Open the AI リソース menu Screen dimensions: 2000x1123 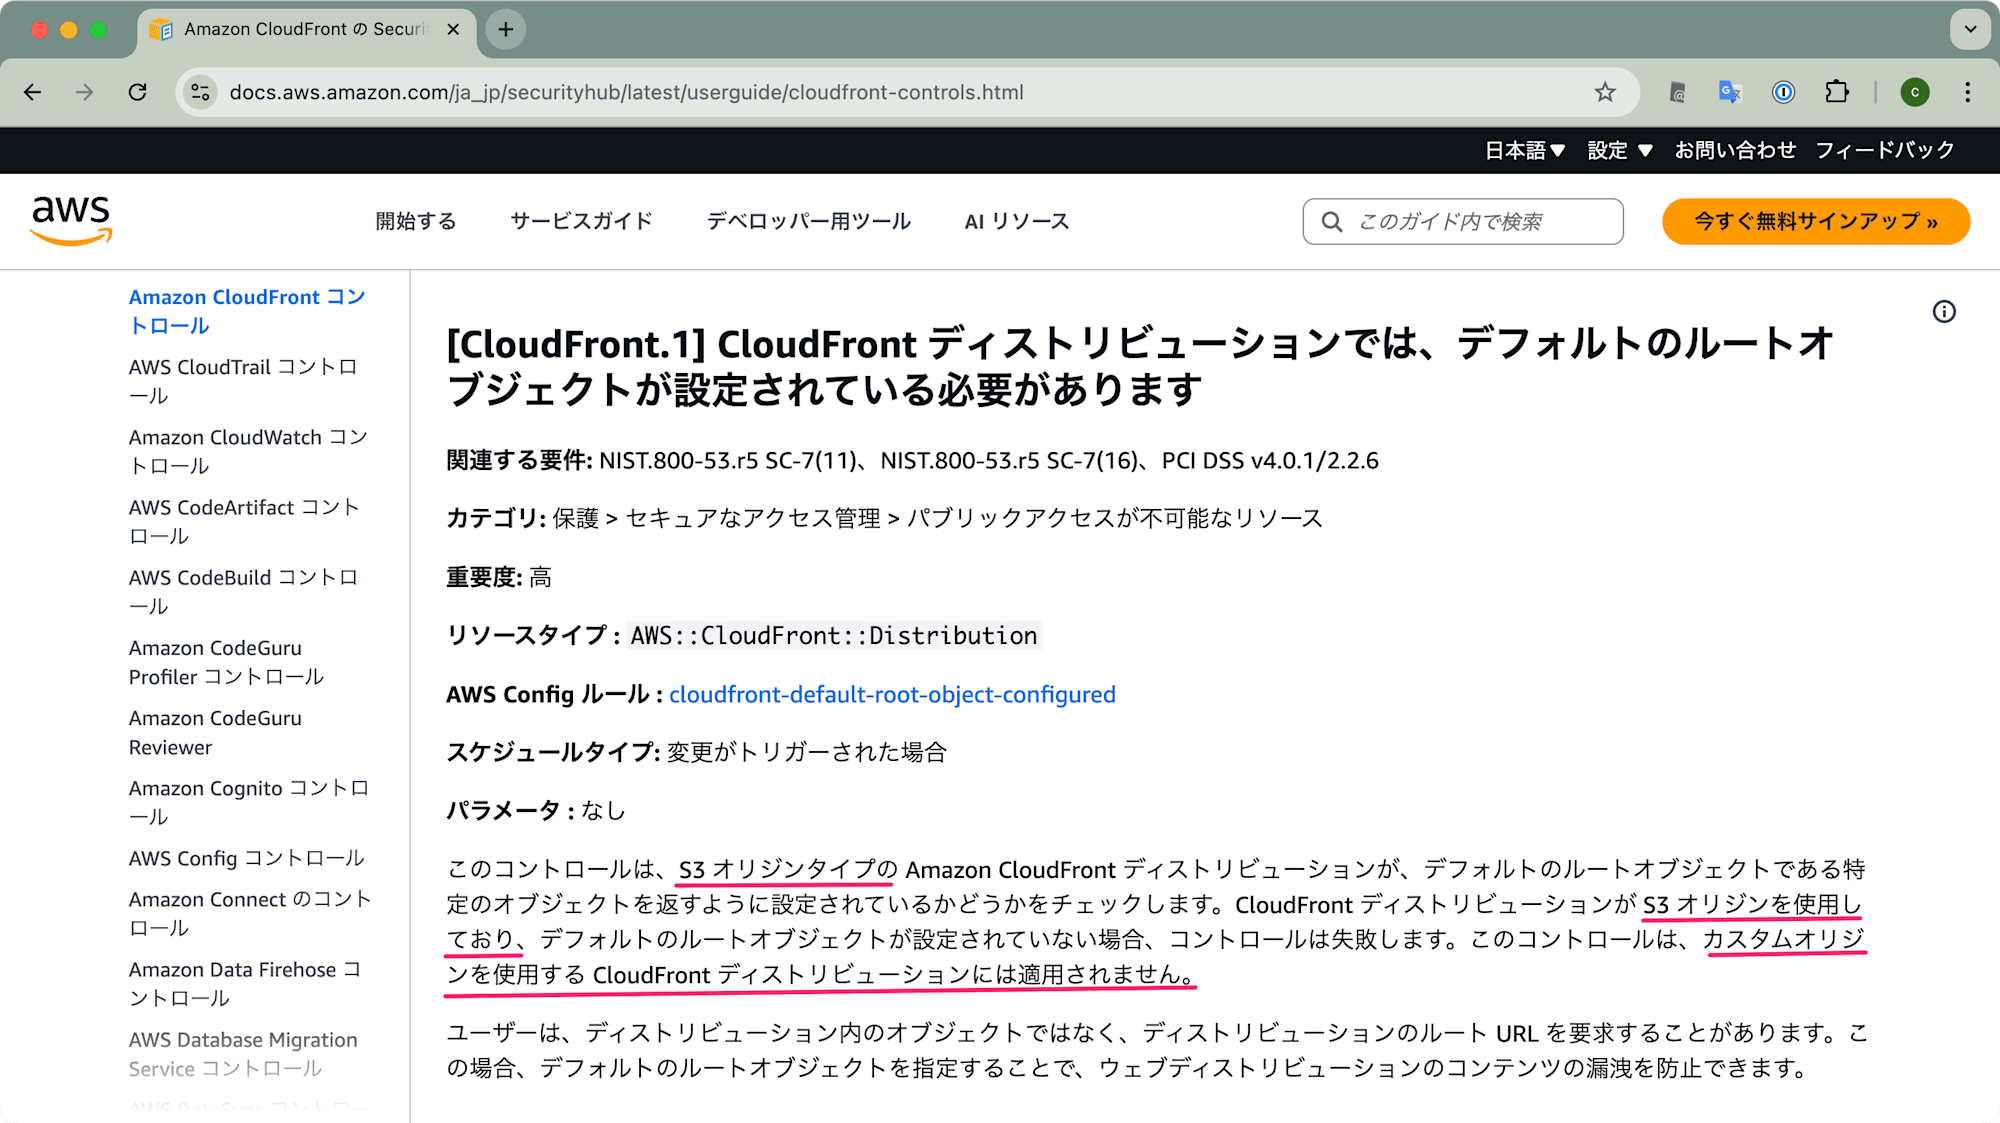click(1017, 221)
